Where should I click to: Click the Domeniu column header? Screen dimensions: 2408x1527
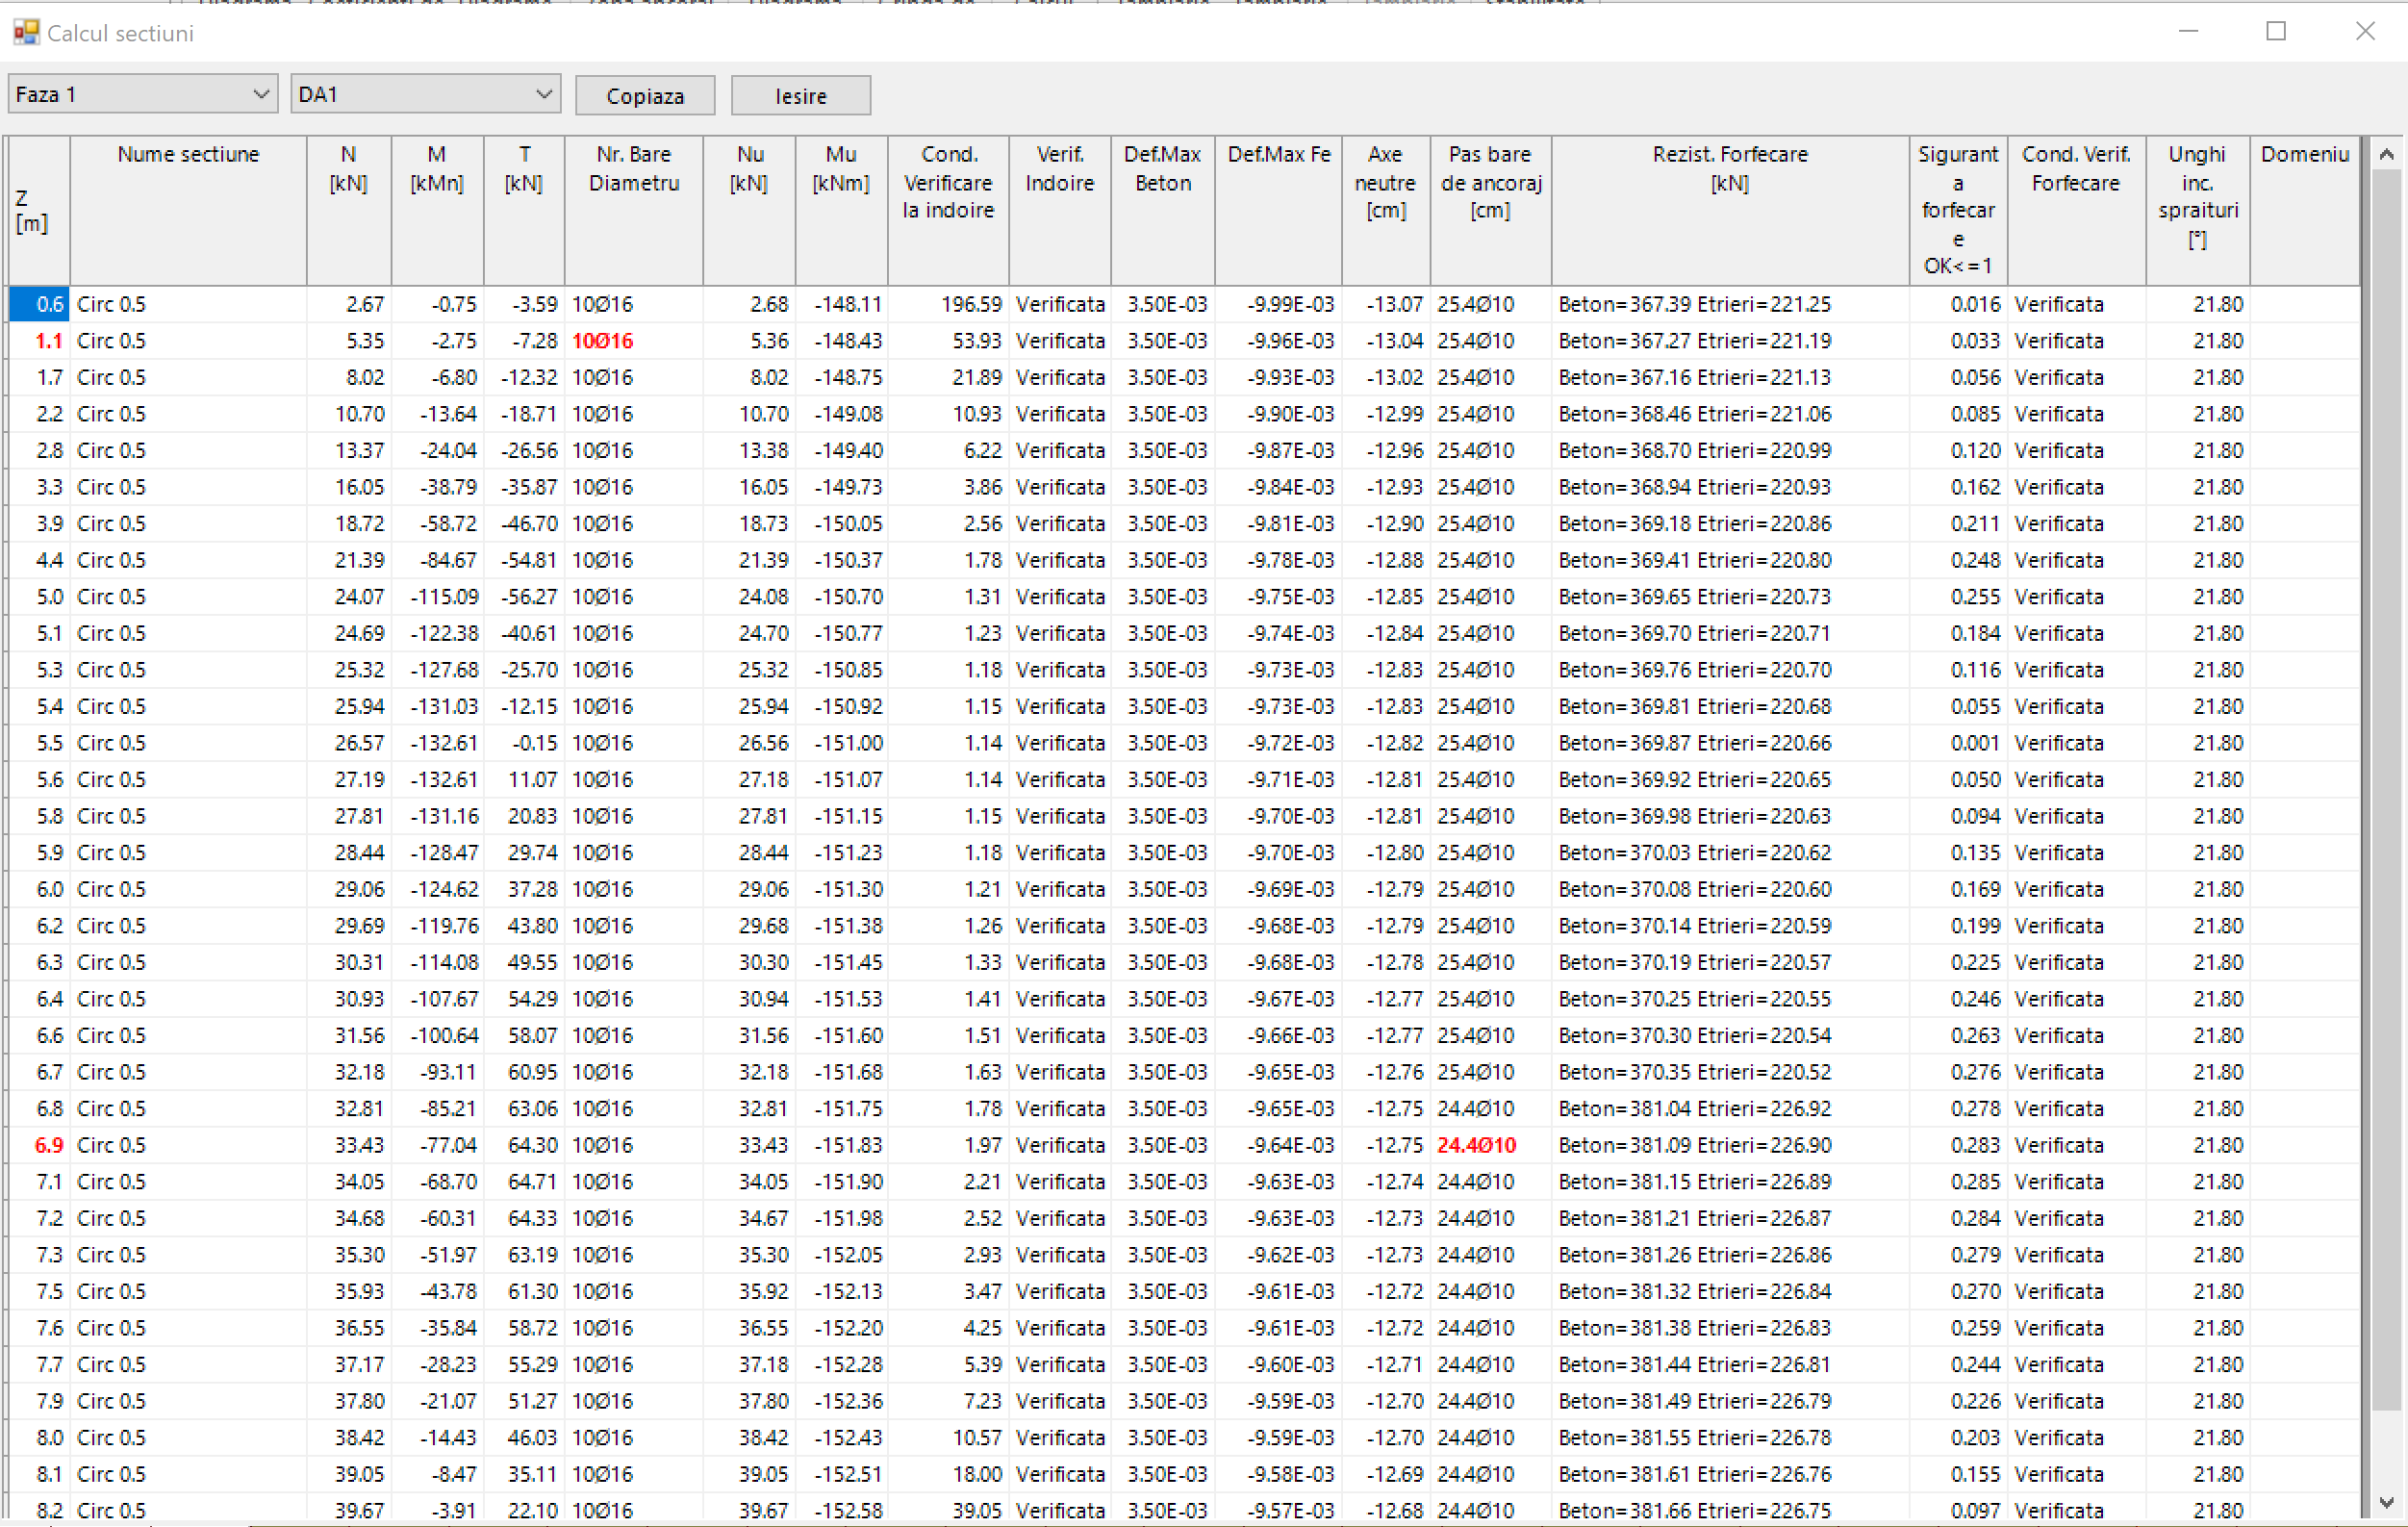pyautogui.click(x=2304, y=155)
